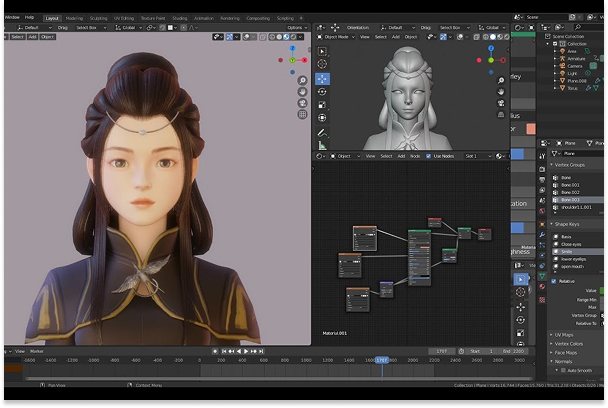Image resolution: width=608 pixels, height=408 pixels.
Task: Select the Measure tool in the viewport toolbar
Action: [323, 145]
